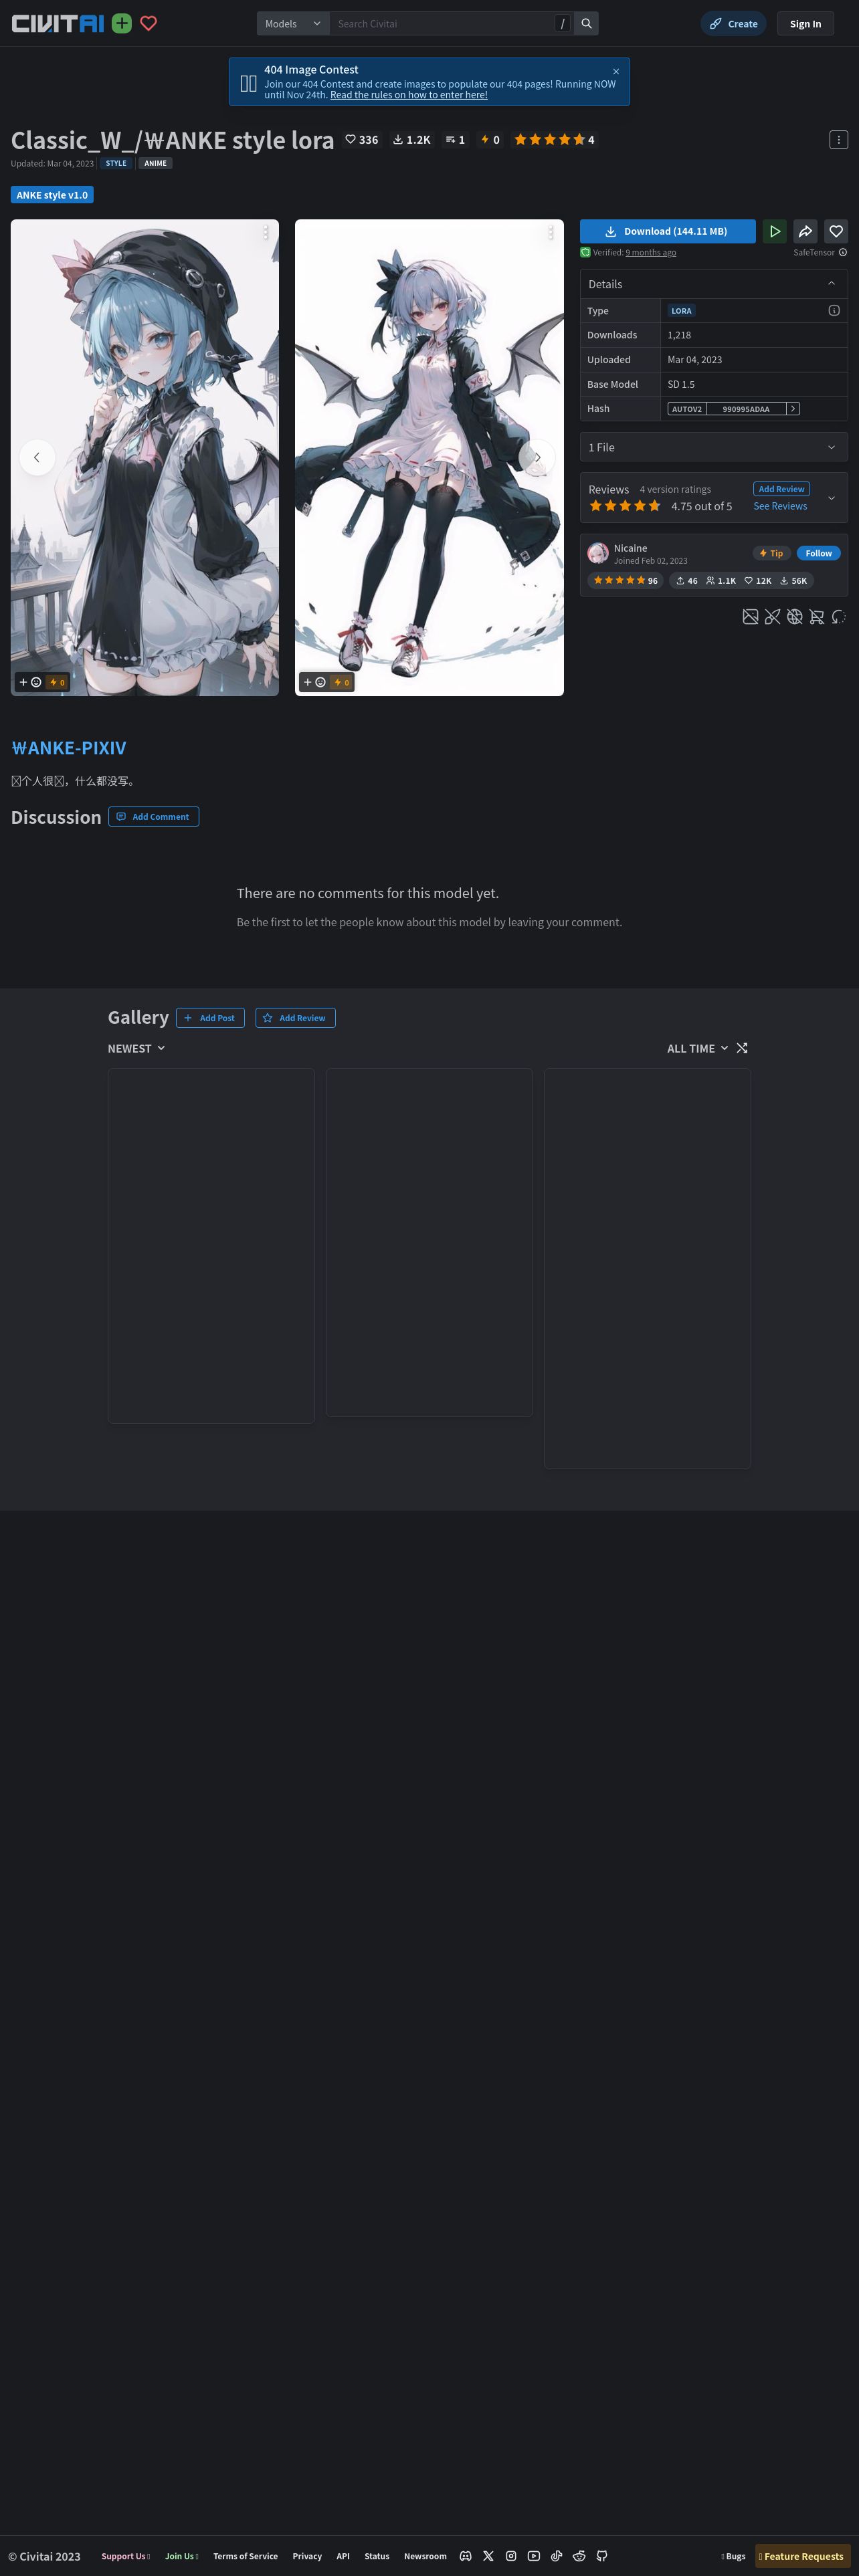Click the STYLE tag
The width and height of the screenshot is (859, 2576).
coord(116,163)
